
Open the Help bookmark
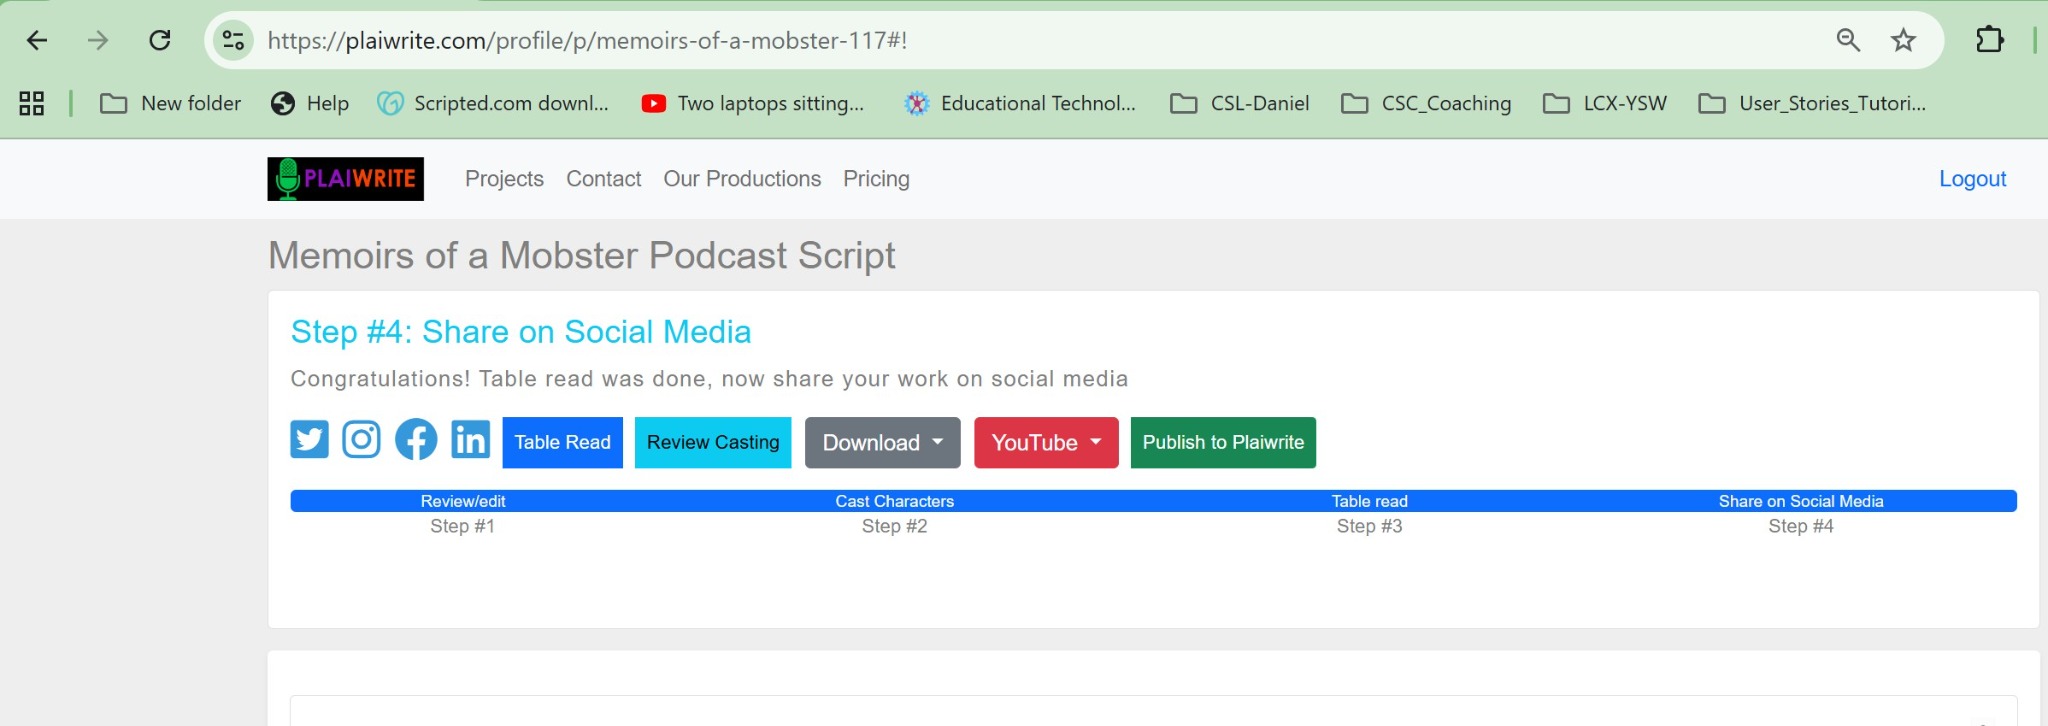coord(310,103)
